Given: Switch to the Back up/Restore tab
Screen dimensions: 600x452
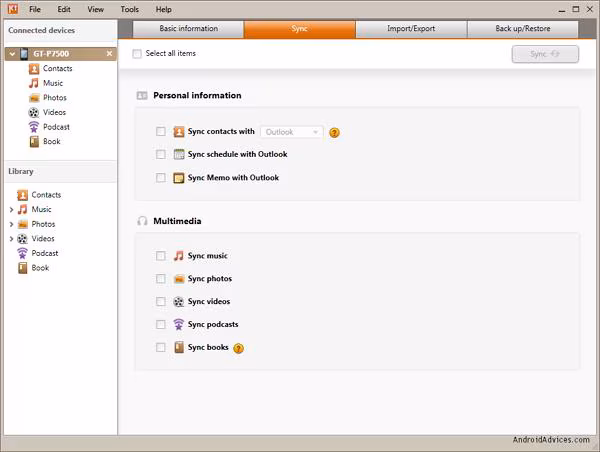Looking at the screenshot, I should click(x=523, y=29).
